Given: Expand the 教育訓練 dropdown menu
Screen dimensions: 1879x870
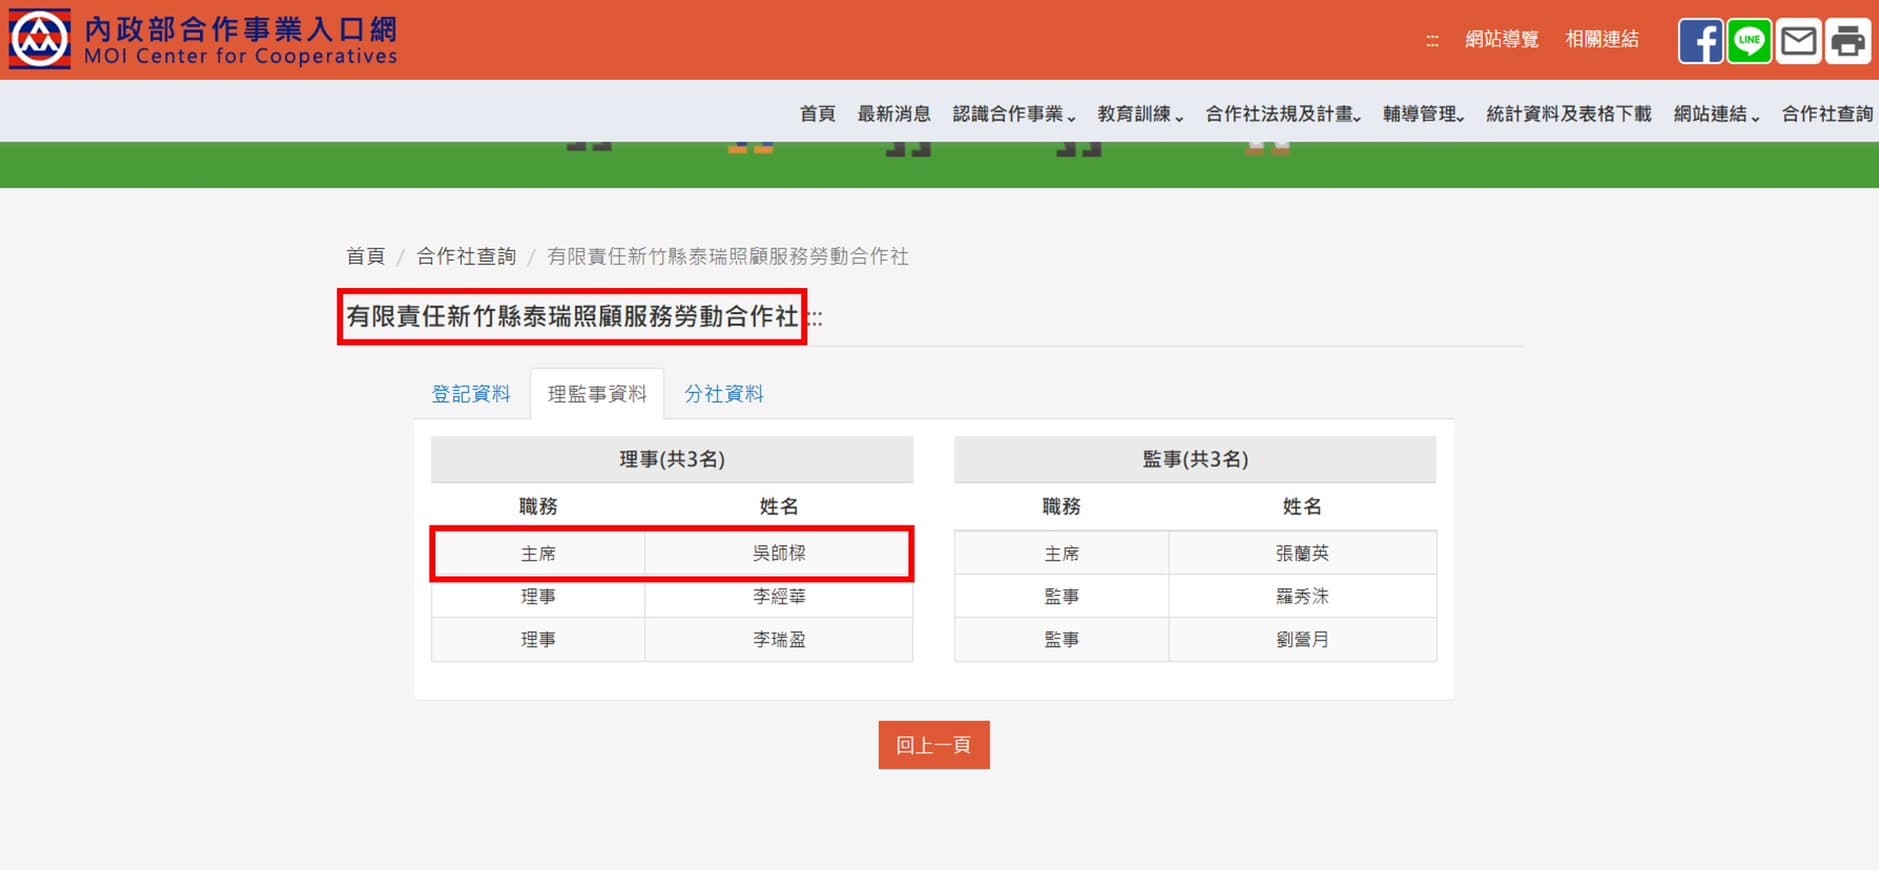Looking at the screenshot, I should 1140,114.
